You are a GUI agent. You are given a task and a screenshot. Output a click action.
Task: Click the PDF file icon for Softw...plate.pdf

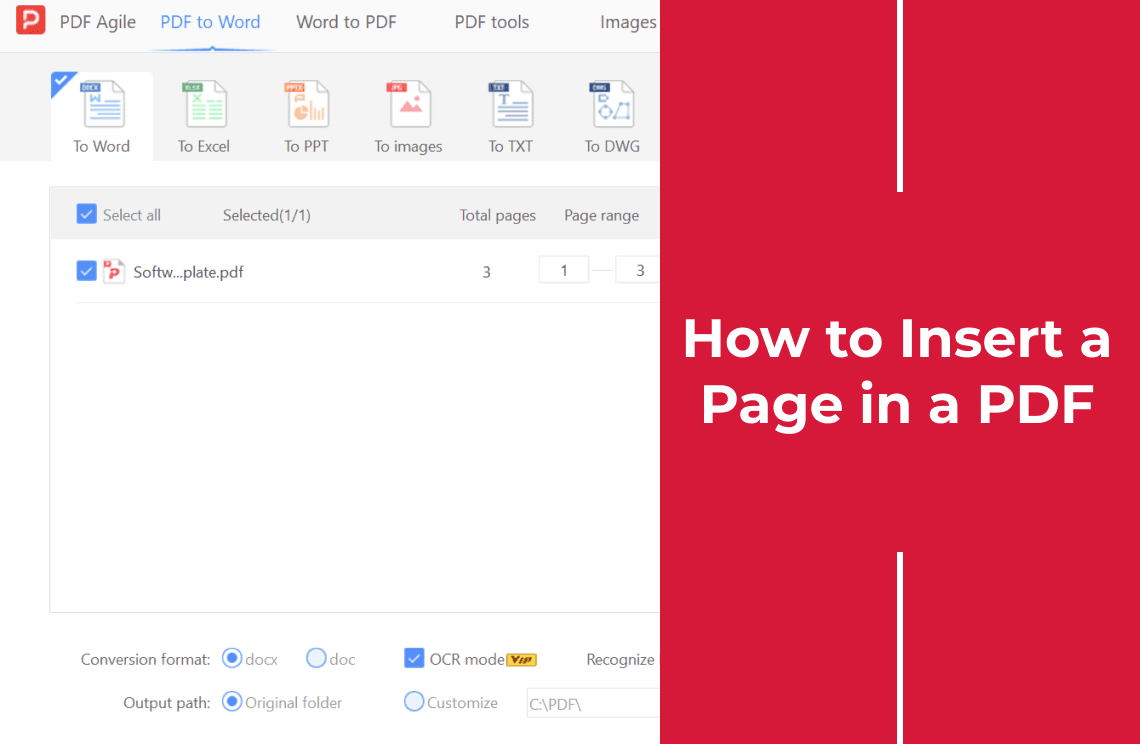click(x=113, y=271)
